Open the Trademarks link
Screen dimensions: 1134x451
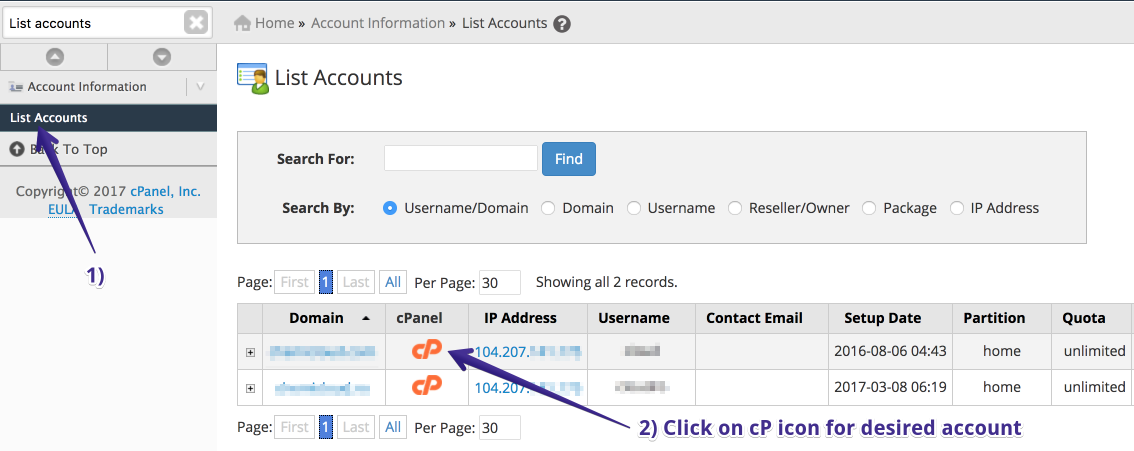126,209
